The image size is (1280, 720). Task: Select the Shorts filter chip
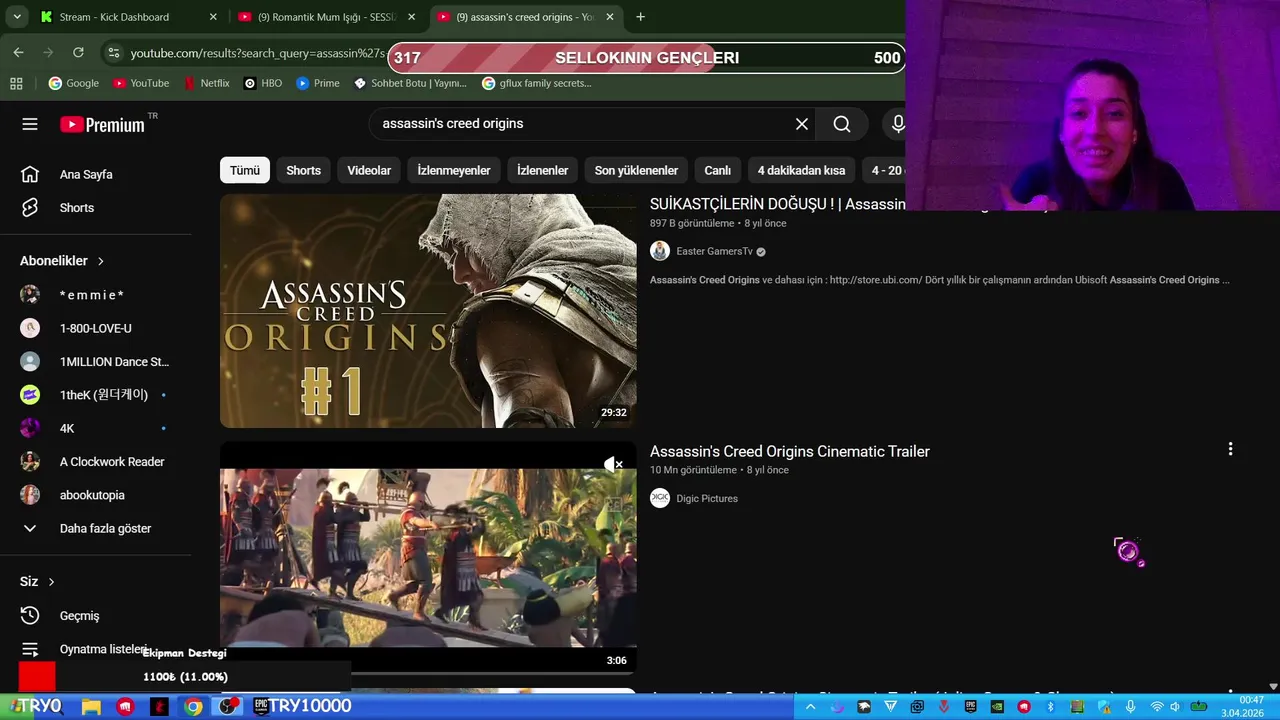304,170
